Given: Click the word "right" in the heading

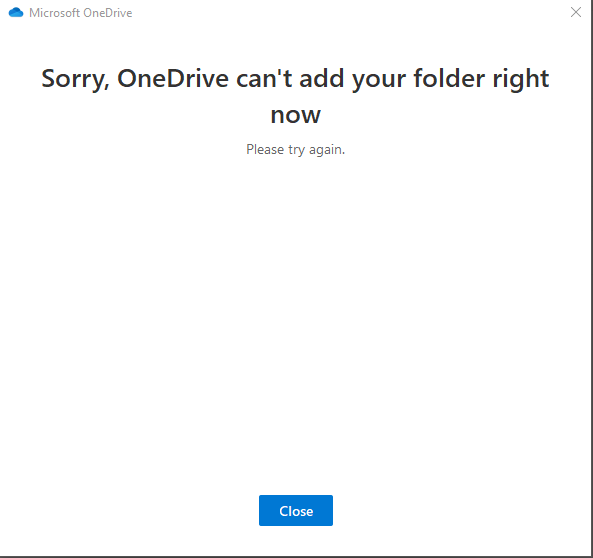Looking at the screenshot, I should [520, 79].
